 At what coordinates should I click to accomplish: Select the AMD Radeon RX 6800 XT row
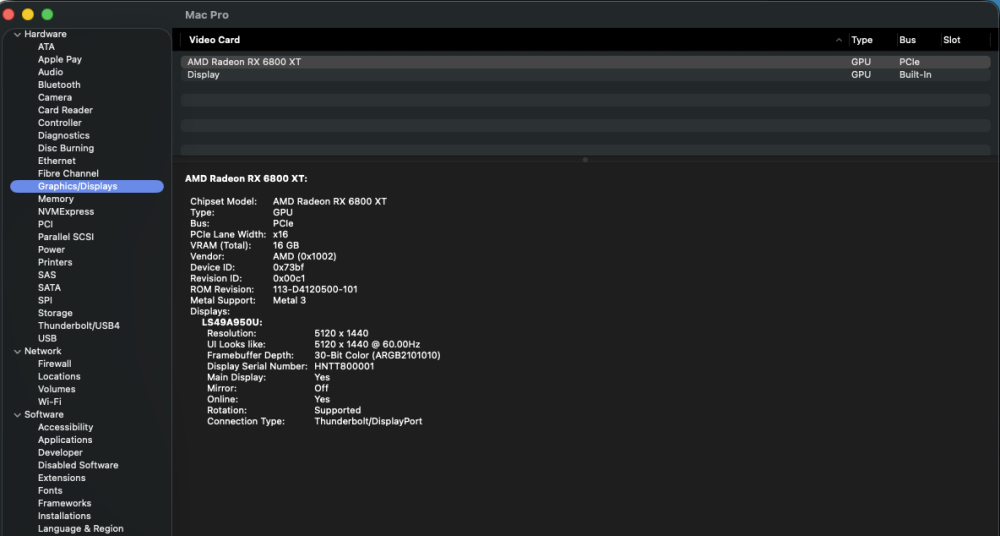[585, 62]
